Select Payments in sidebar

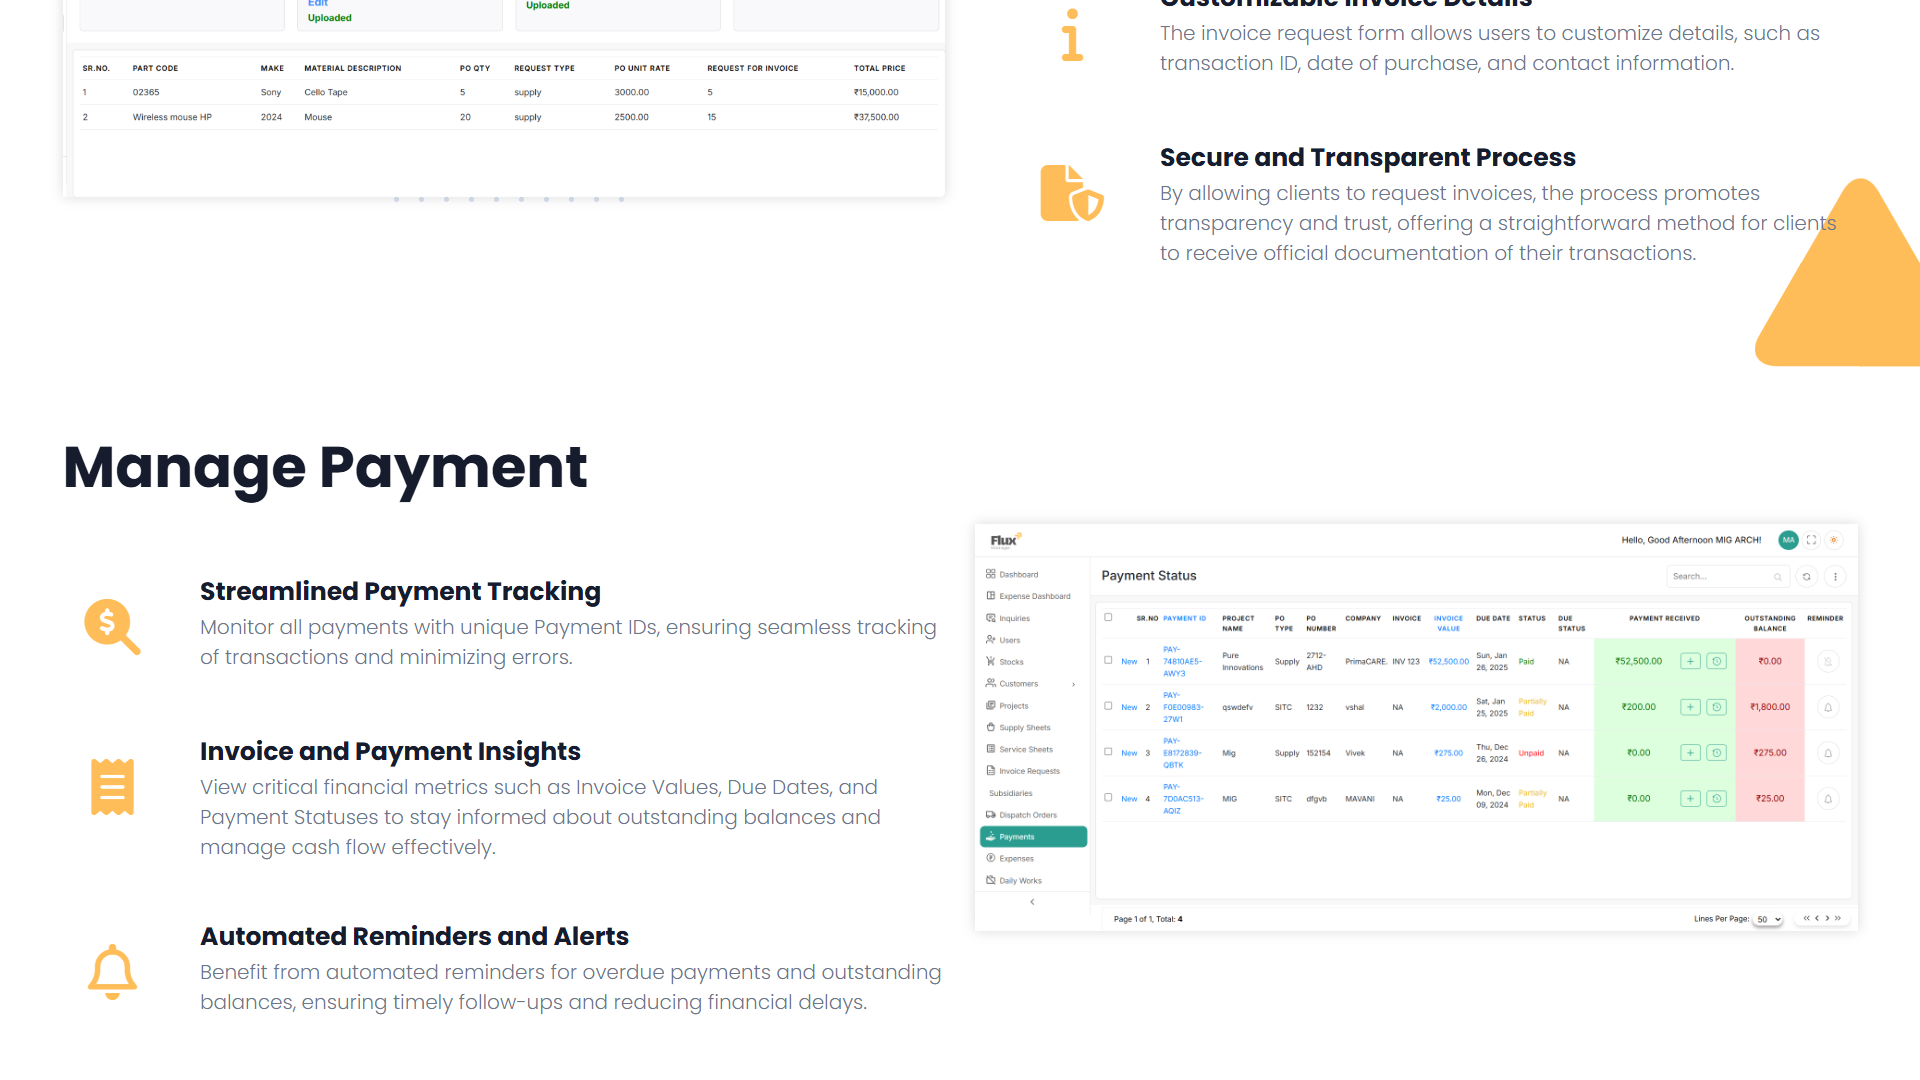tap(1033, 837)
